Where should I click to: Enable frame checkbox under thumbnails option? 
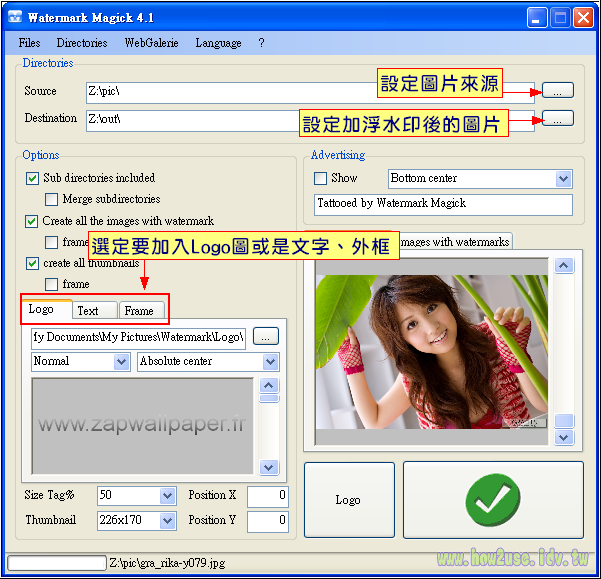tap(51, 285)
